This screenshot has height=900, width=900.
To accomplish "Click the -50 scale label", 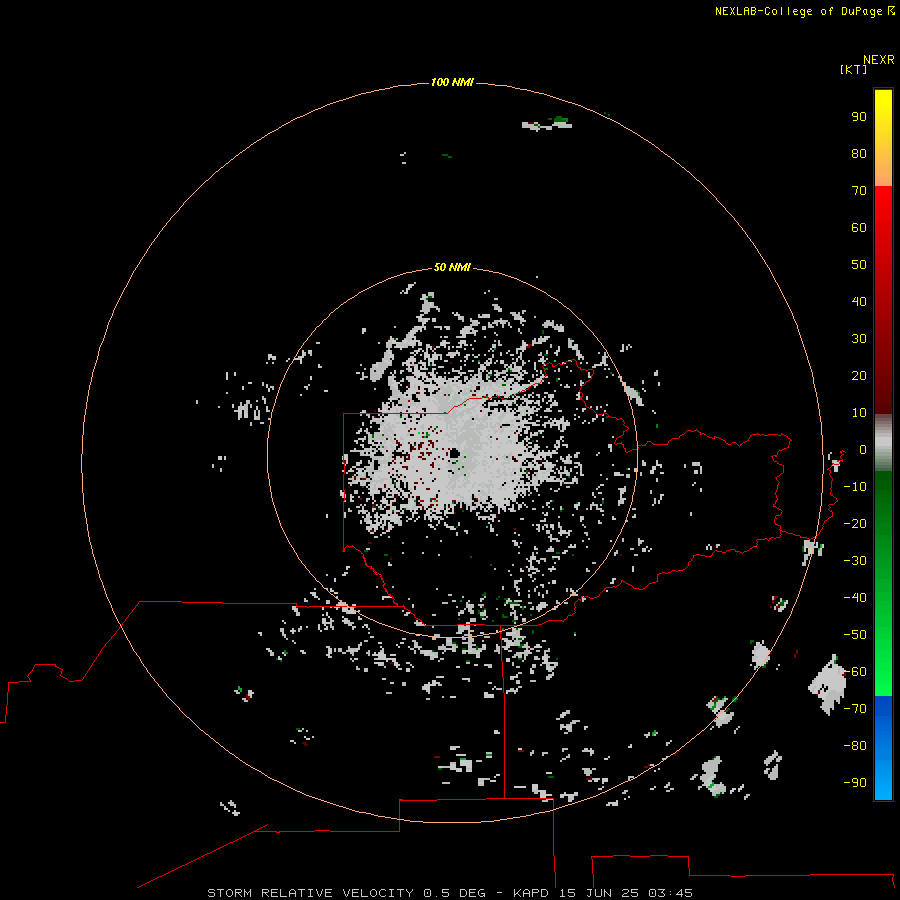I will [x=855, y=635].
